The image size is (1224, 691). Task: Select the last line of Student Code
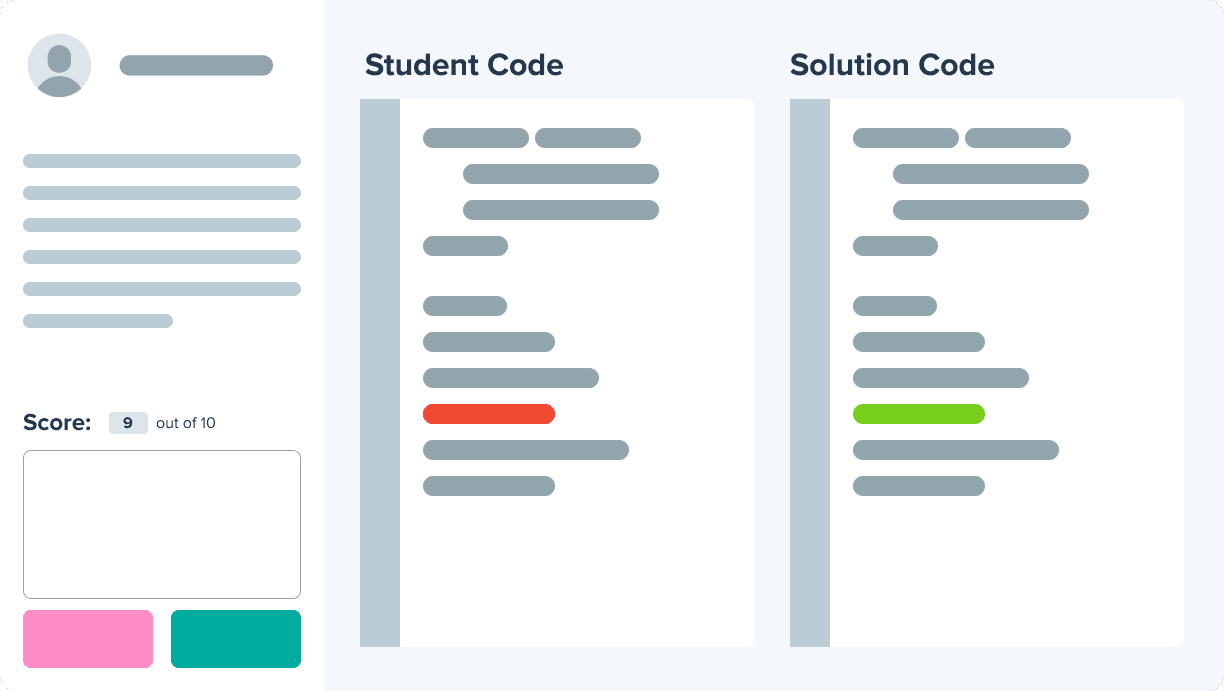click(x=489, y=486)
